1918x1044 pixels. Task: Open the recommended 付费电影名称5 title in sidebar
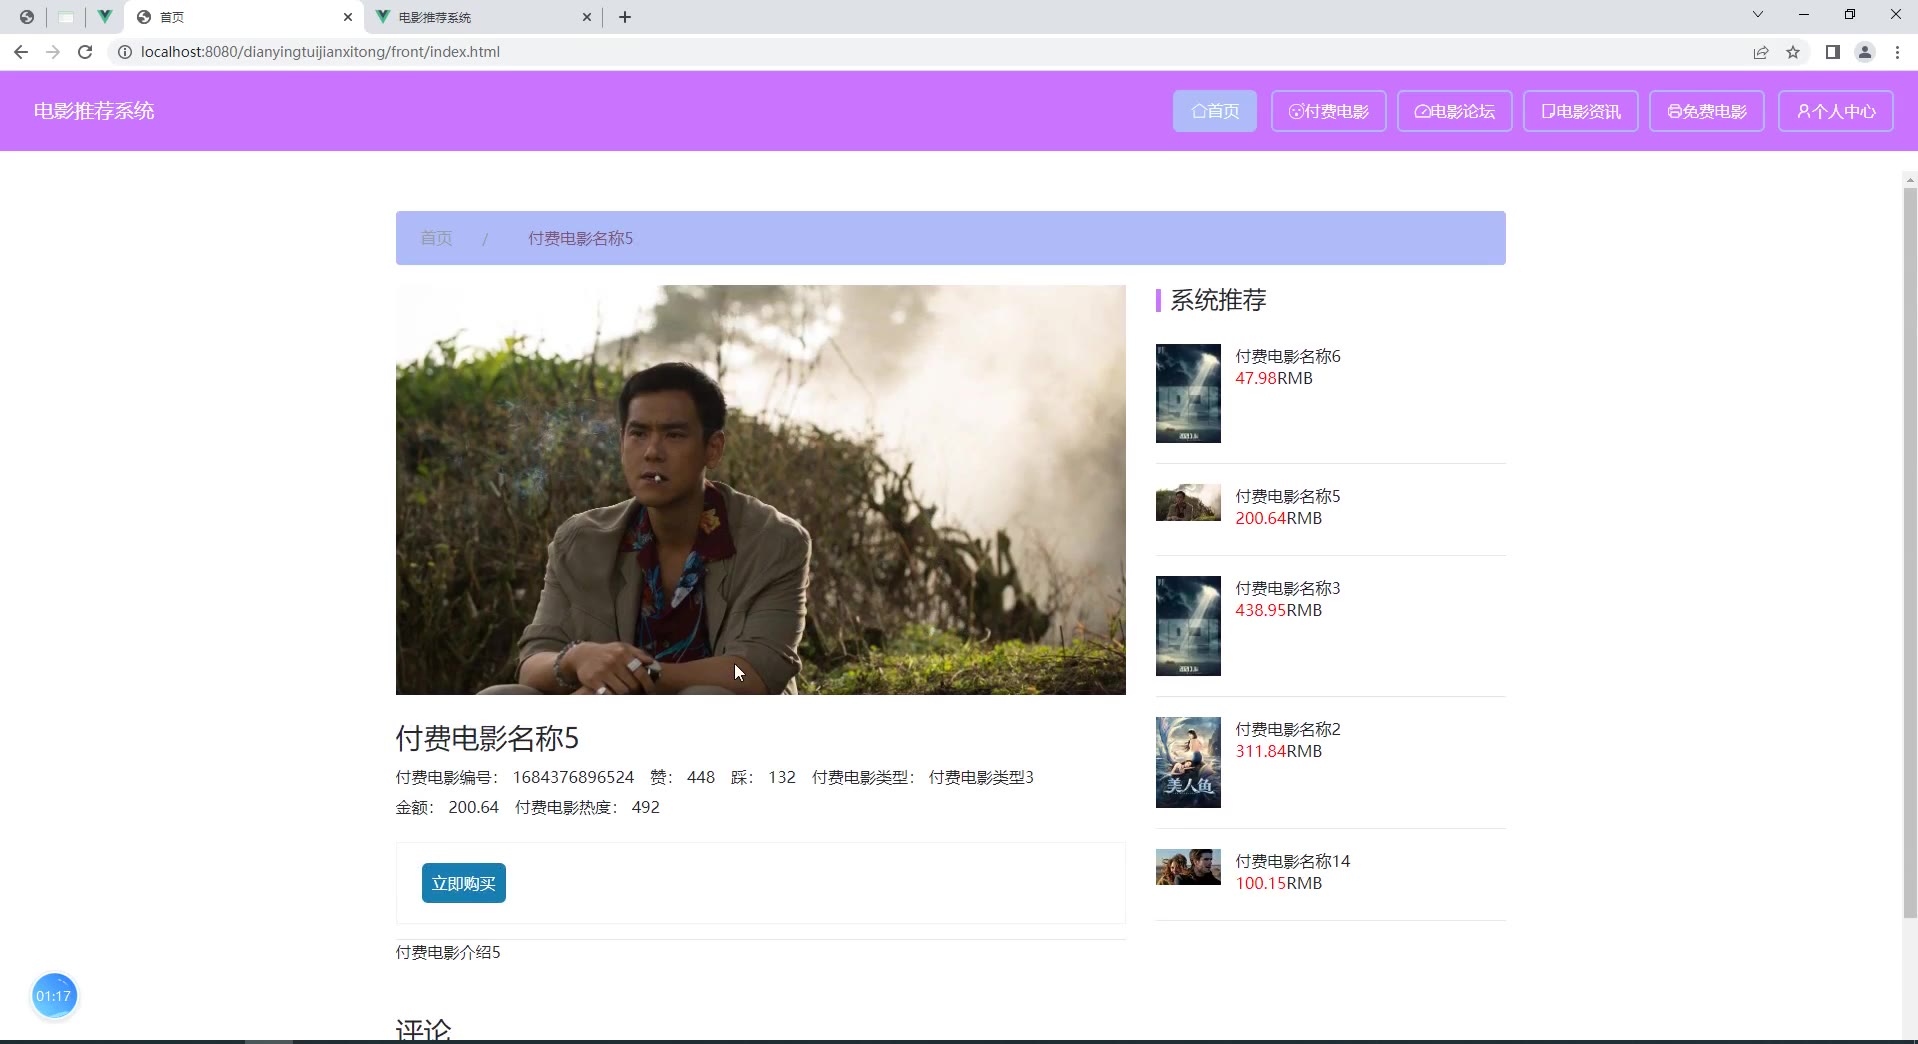pos(1287,496)
